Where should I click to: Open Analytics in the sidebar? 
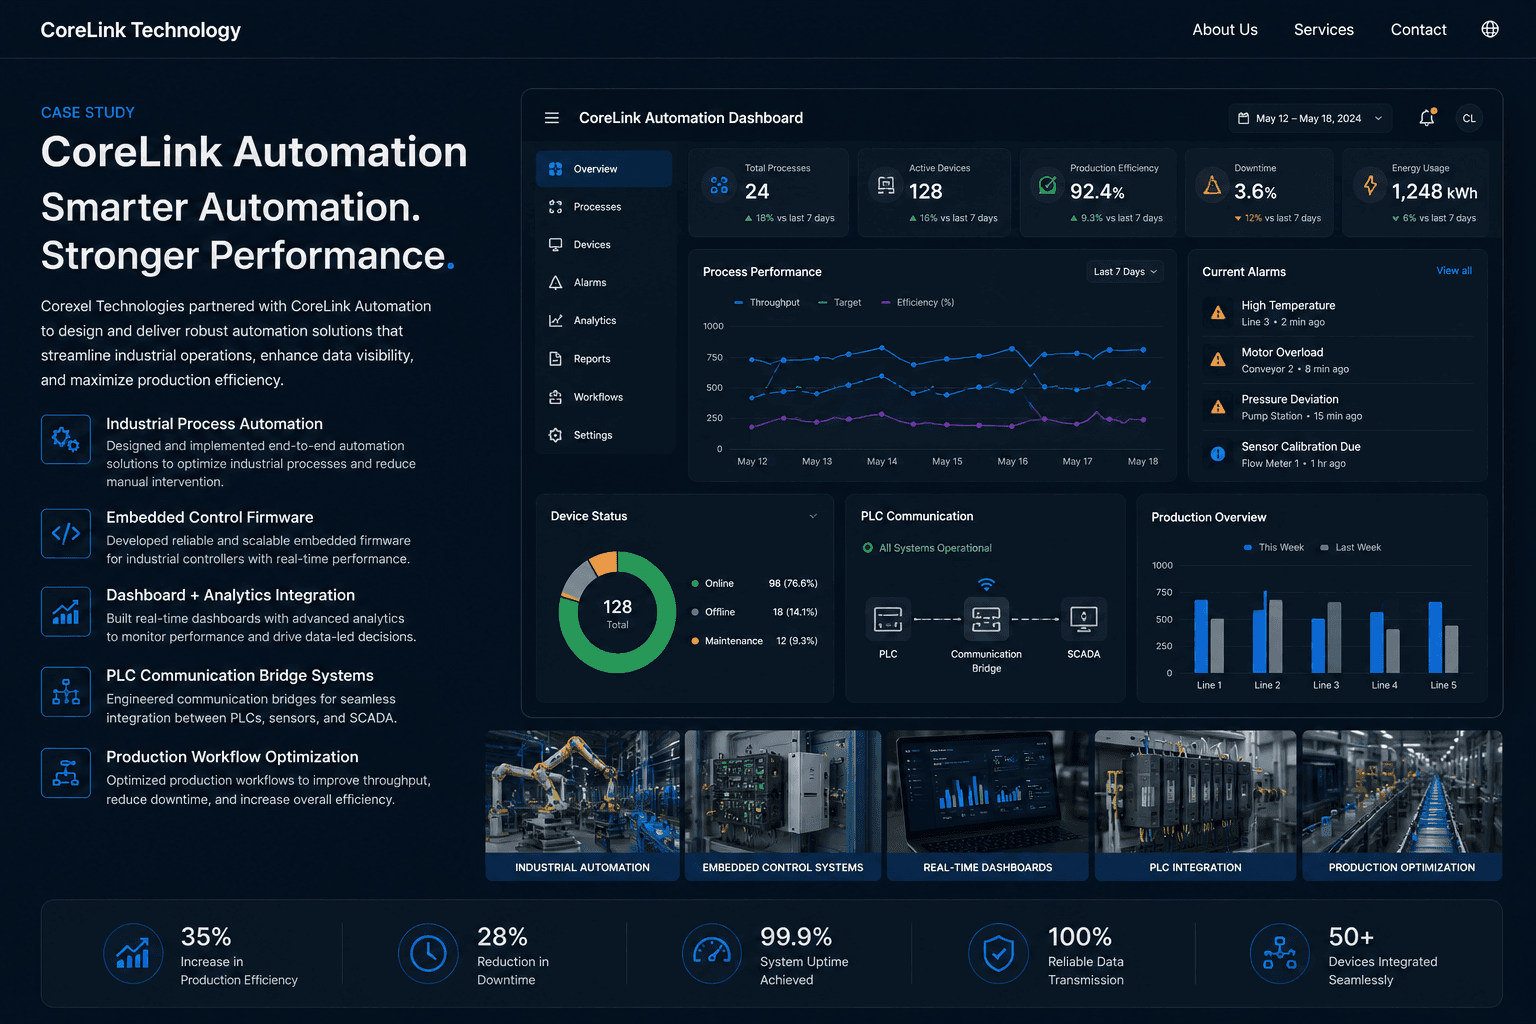point(604,321)
